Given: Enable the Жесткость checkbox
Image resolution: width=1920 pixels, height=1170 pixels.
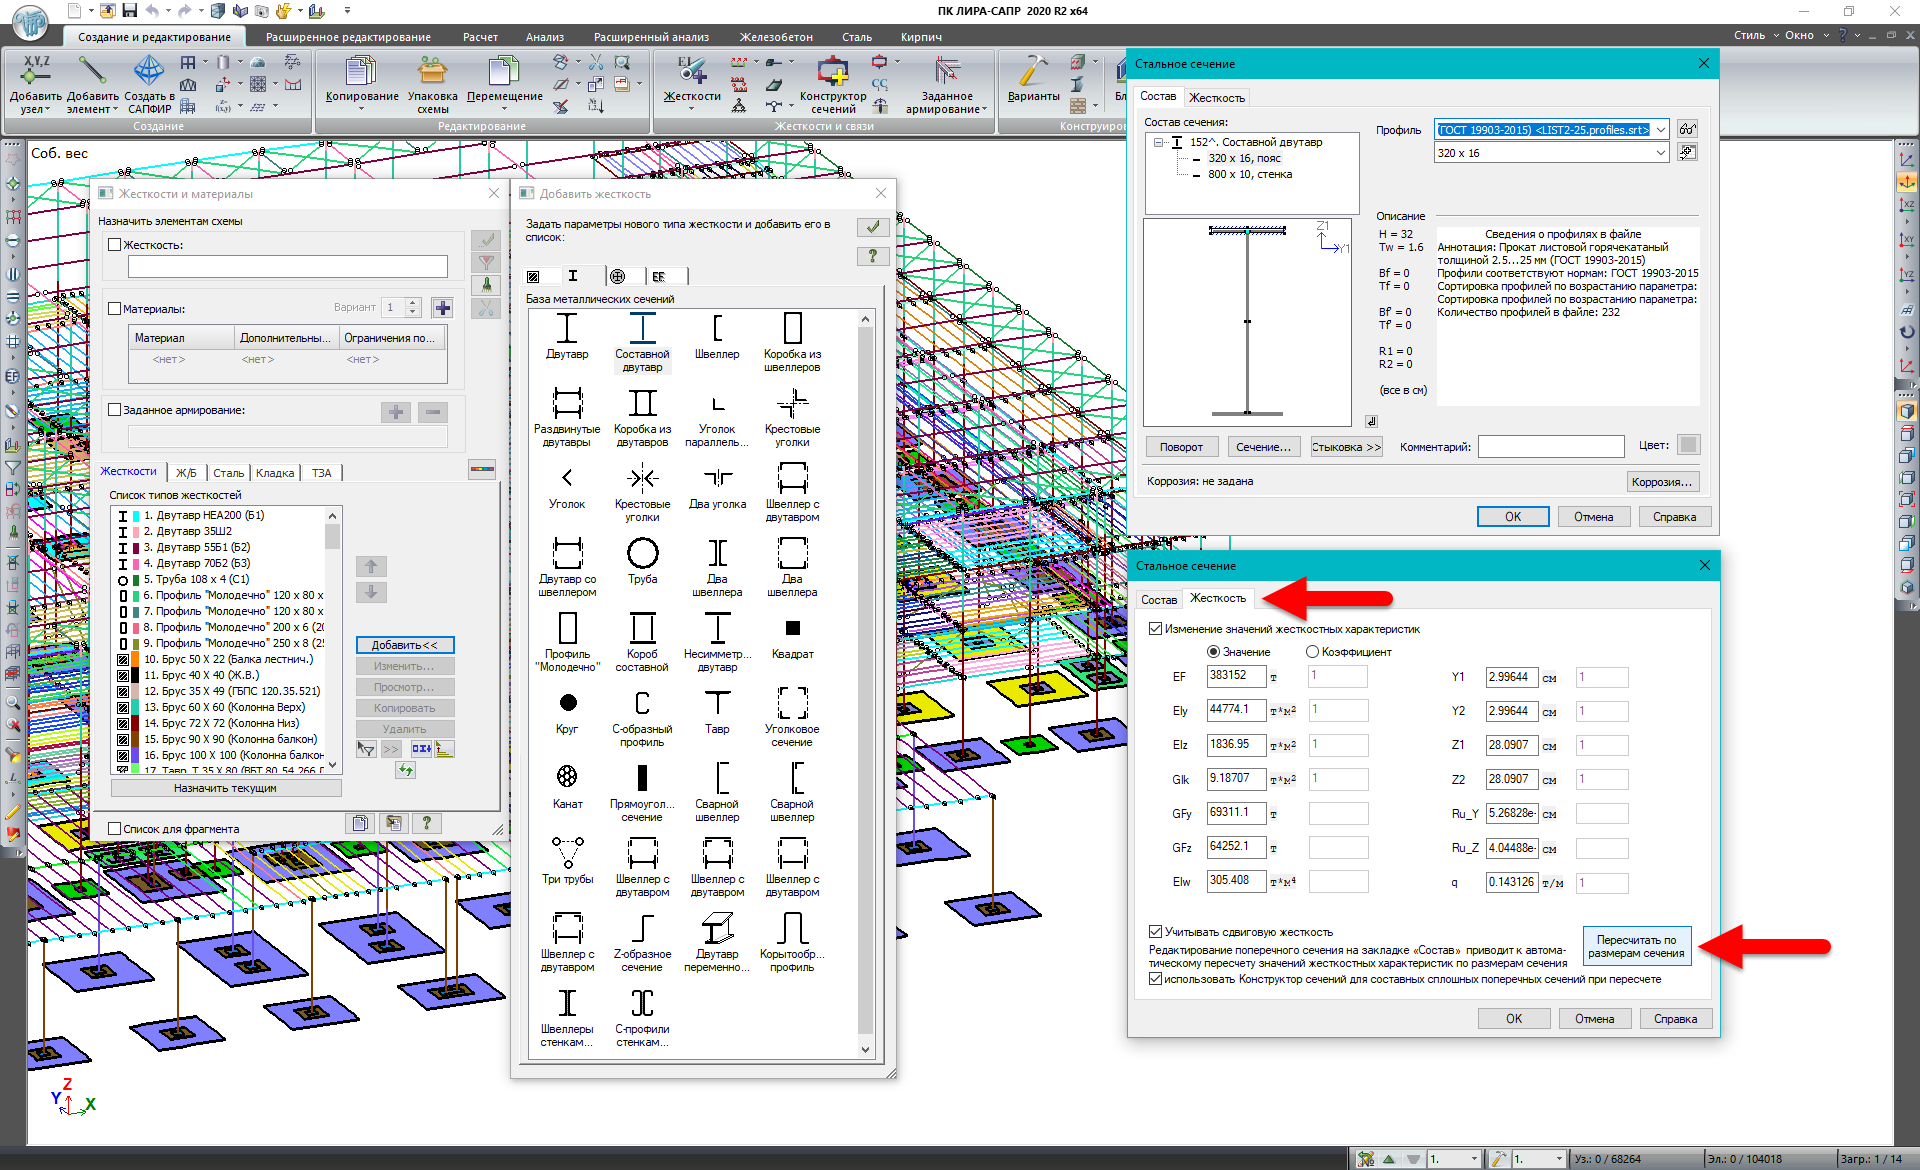Looking at the screenshot, I should 115,244.
